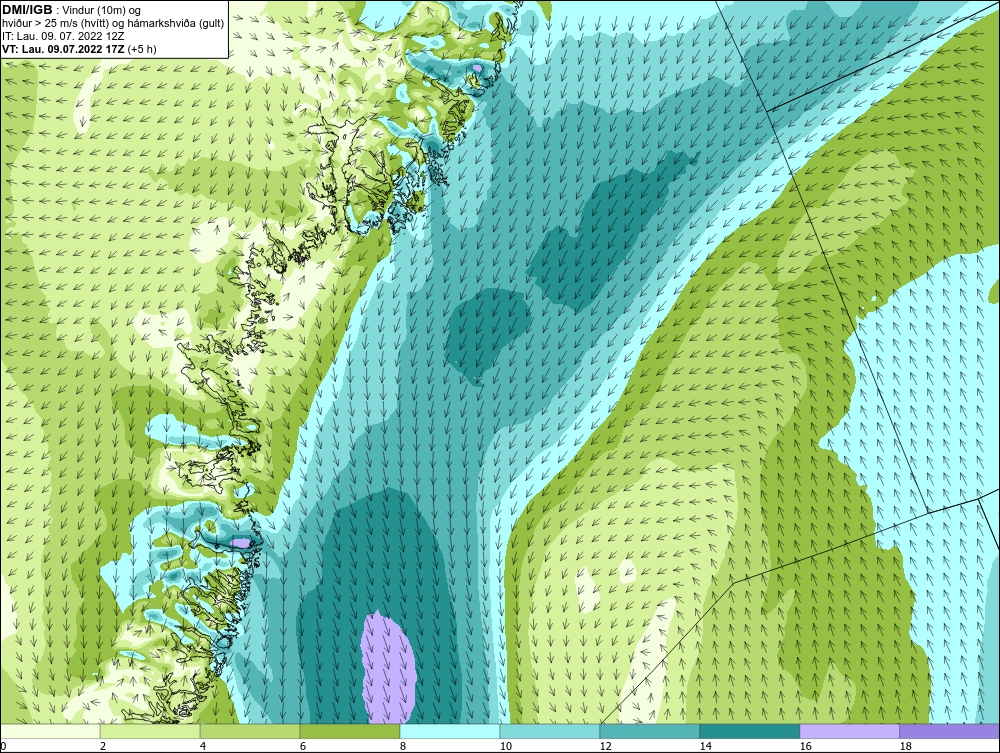
Task: Click legend tick label 10
Action: 506,746
